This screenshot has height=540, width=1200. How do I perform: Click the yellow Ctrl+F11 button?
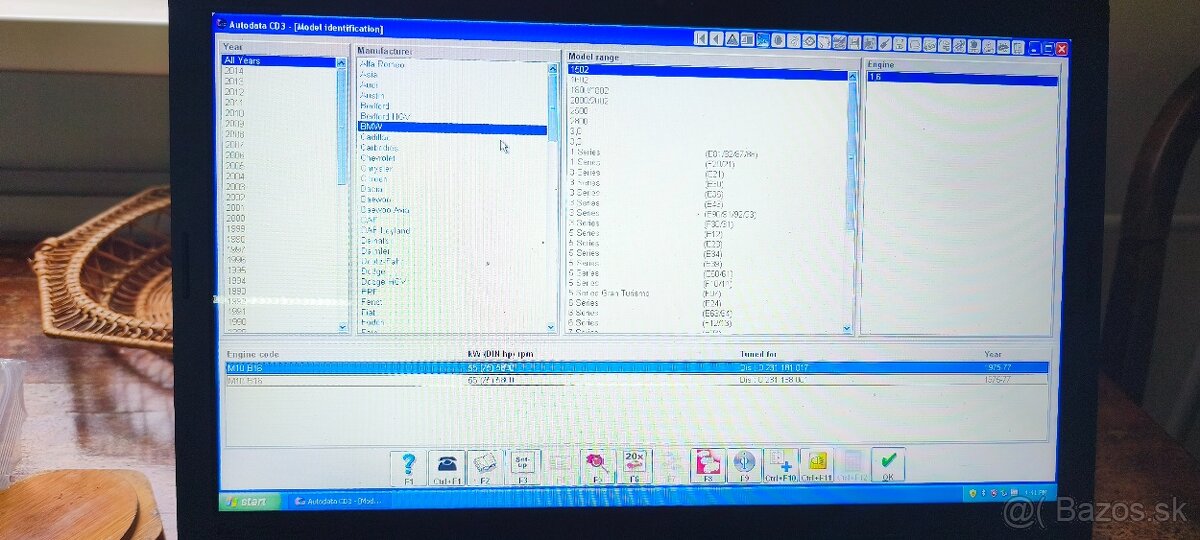[x=817, y=467]
